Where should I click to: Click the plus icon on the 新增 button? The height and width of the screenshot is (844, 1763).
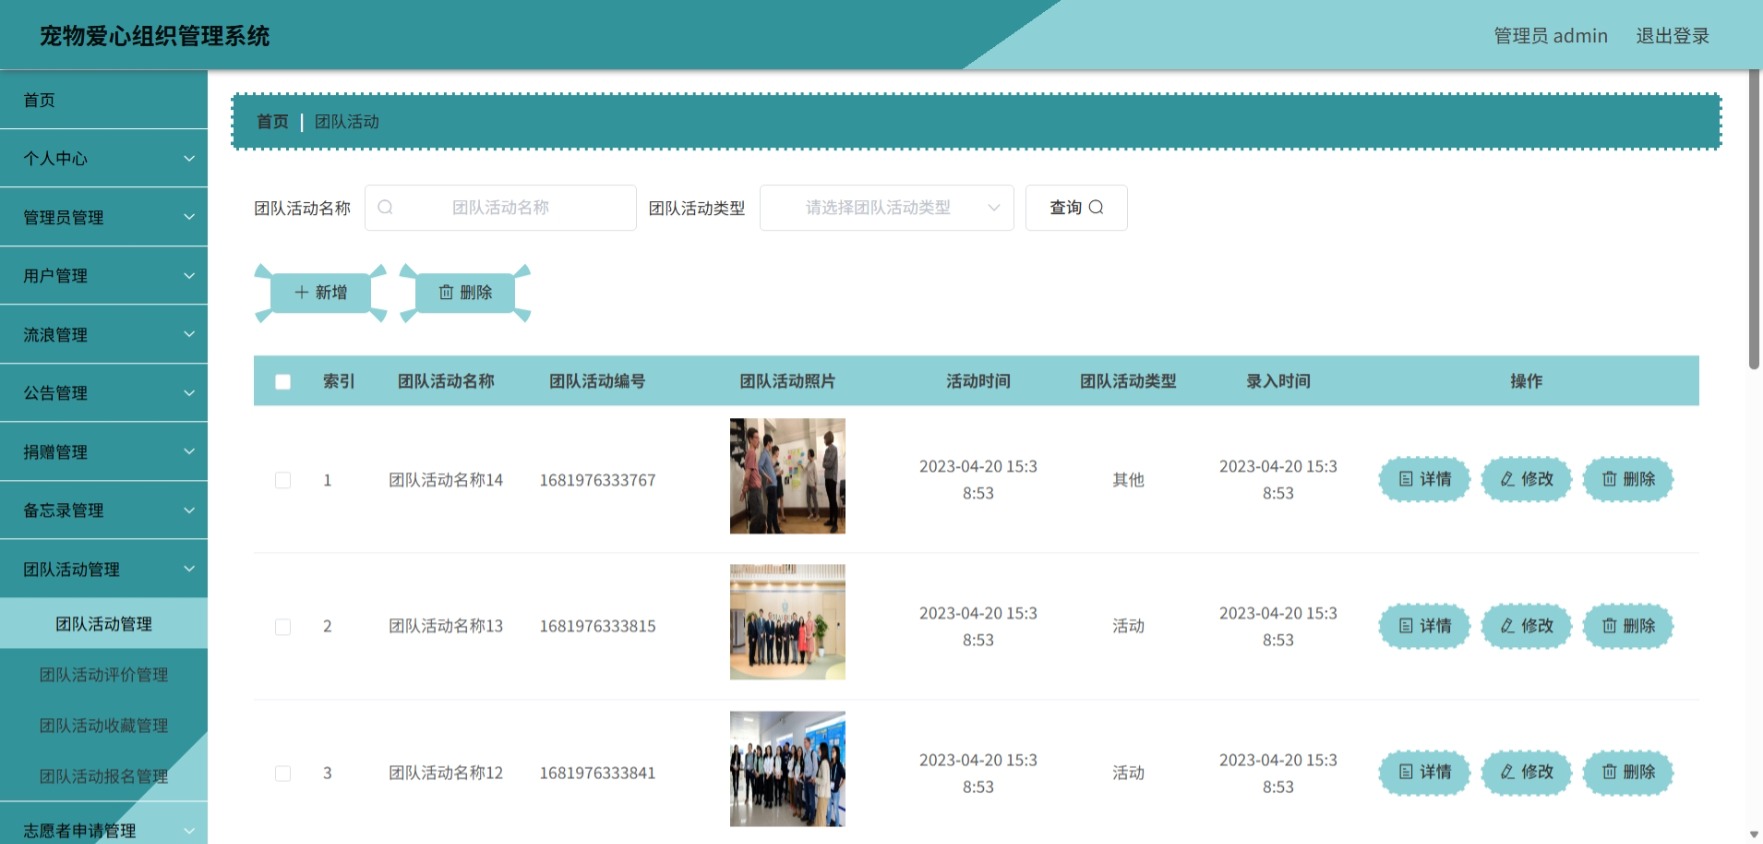(x=301, y=292)
